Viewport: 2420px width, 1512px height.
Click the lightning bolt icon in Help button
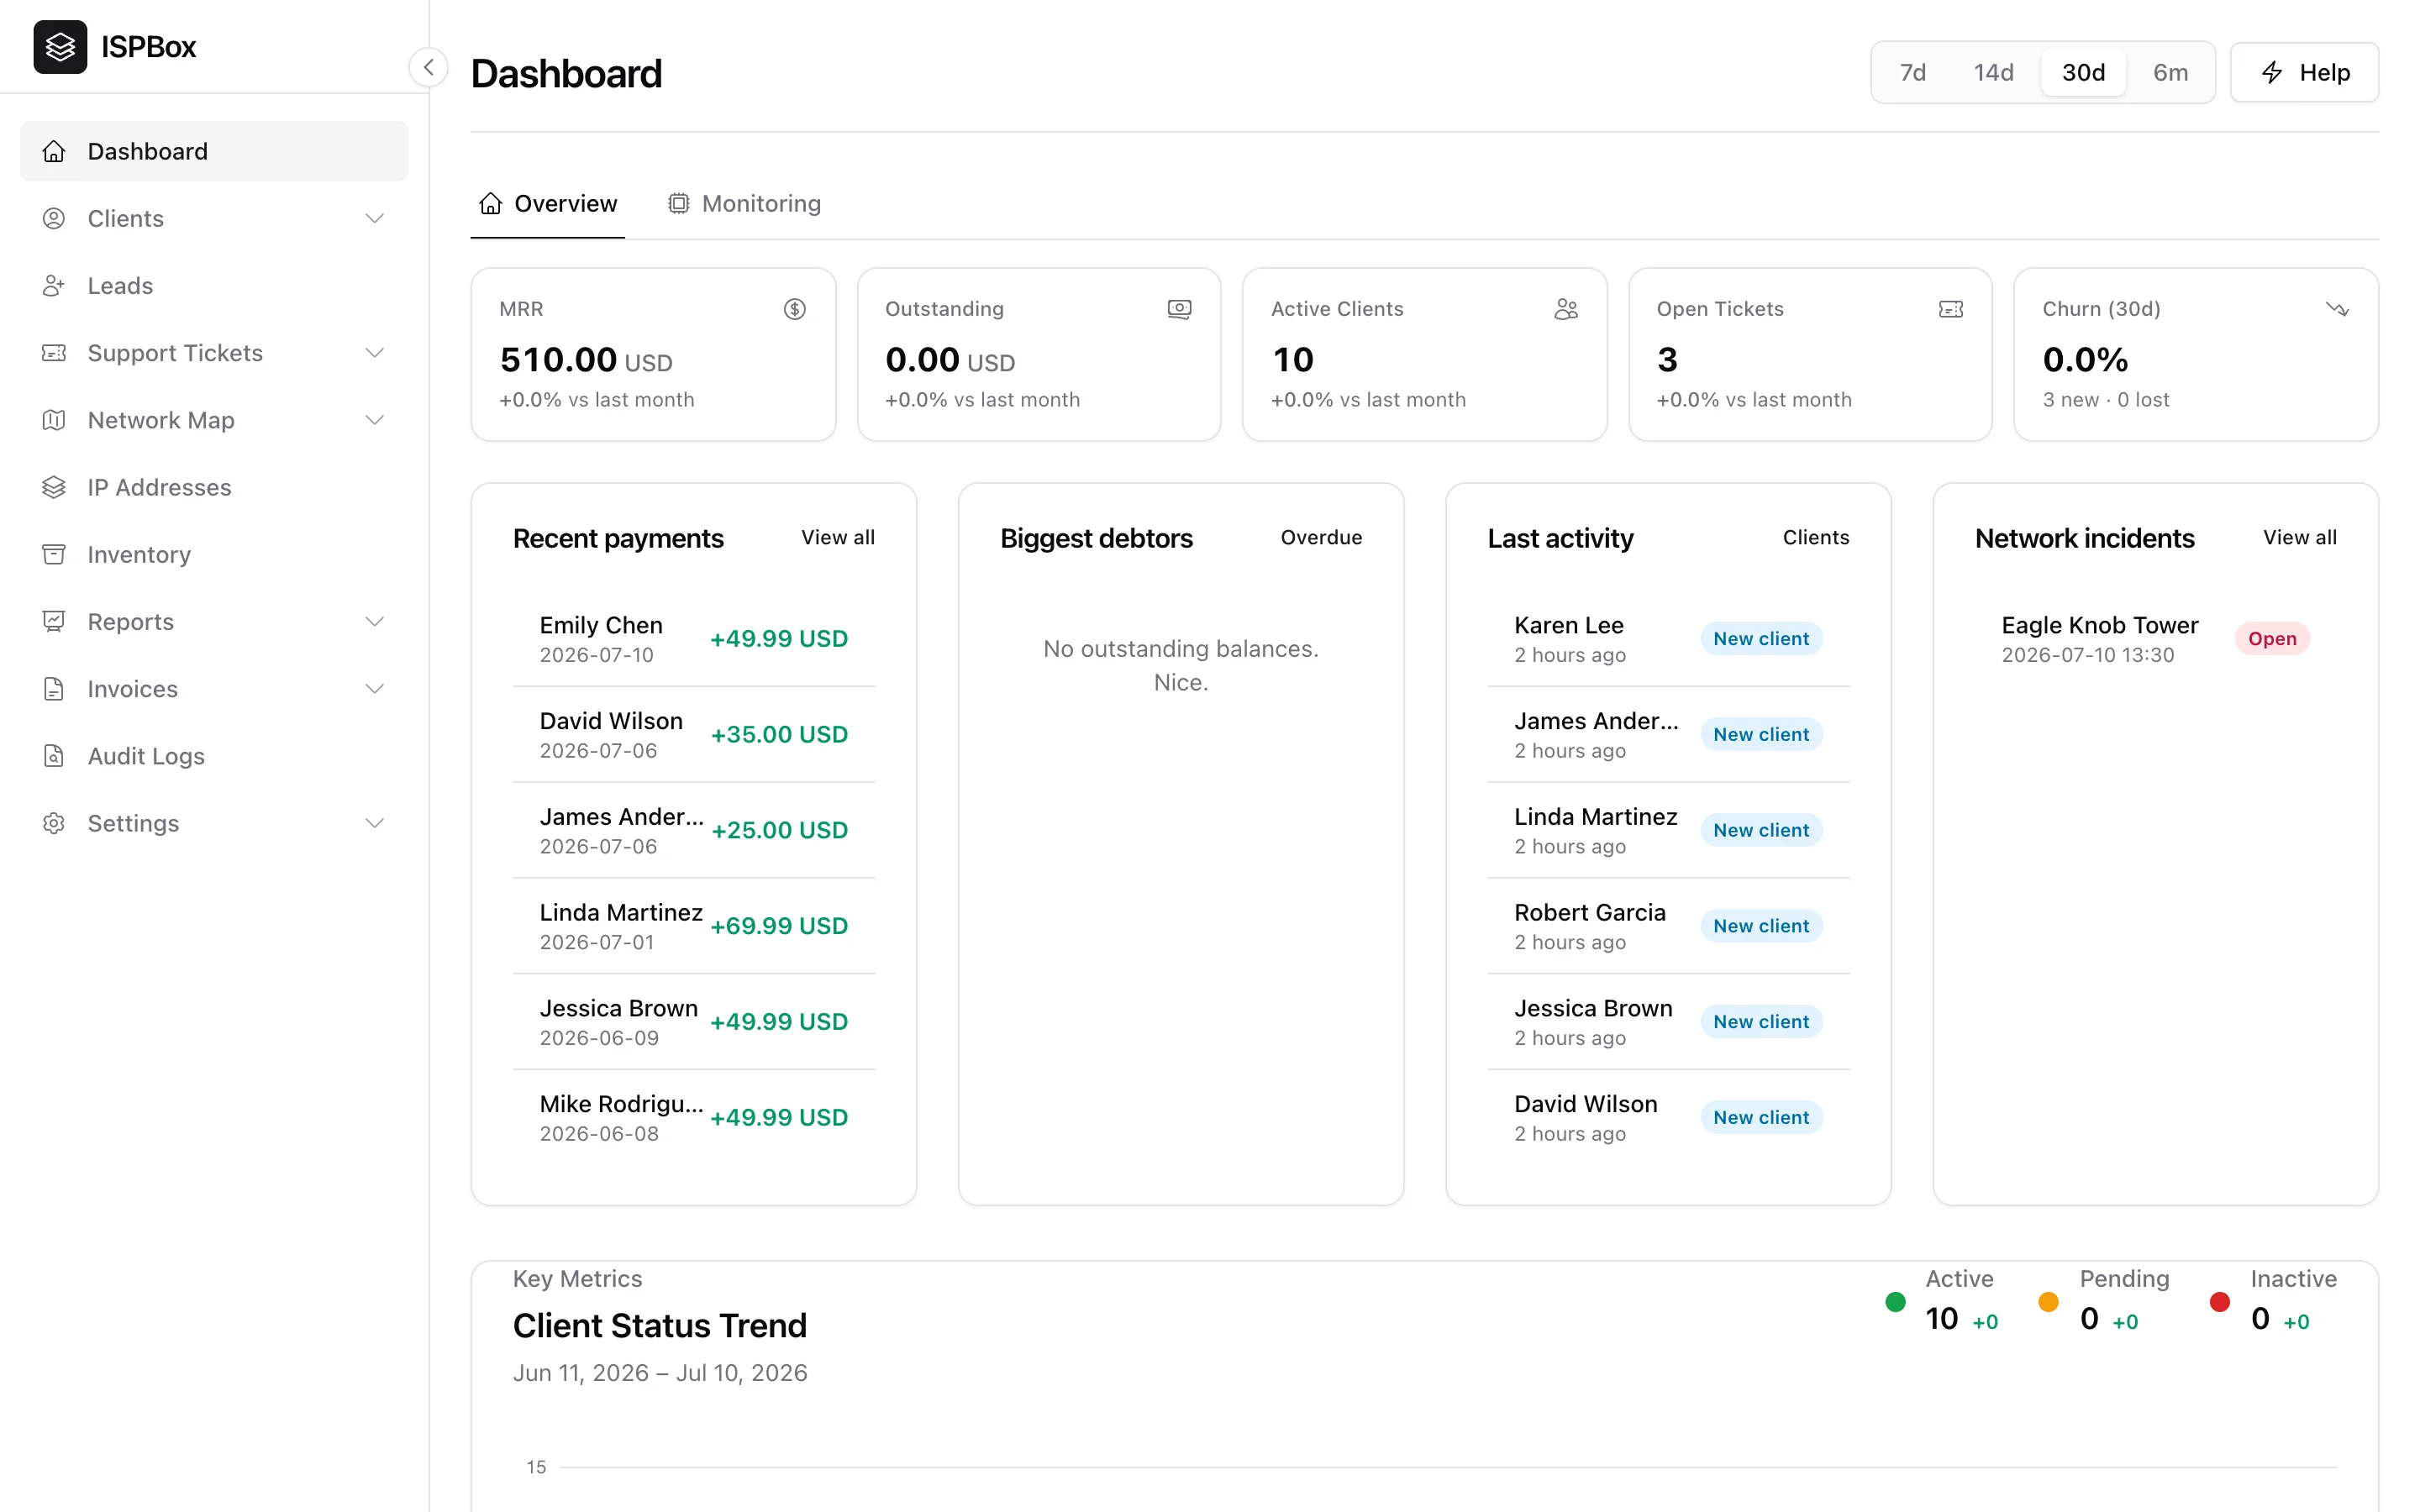click(2272, 72)
